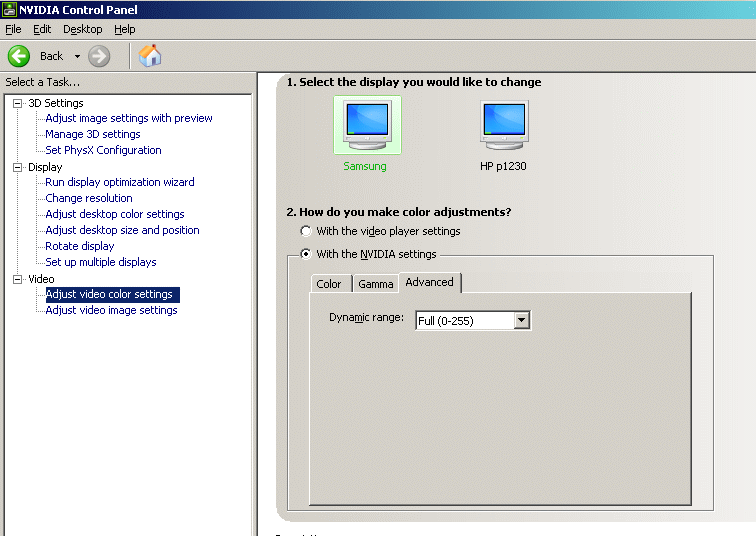The width and height of the screenshot is (756, 536).
Task: Open Rotate display task
Action: (80, 246)
